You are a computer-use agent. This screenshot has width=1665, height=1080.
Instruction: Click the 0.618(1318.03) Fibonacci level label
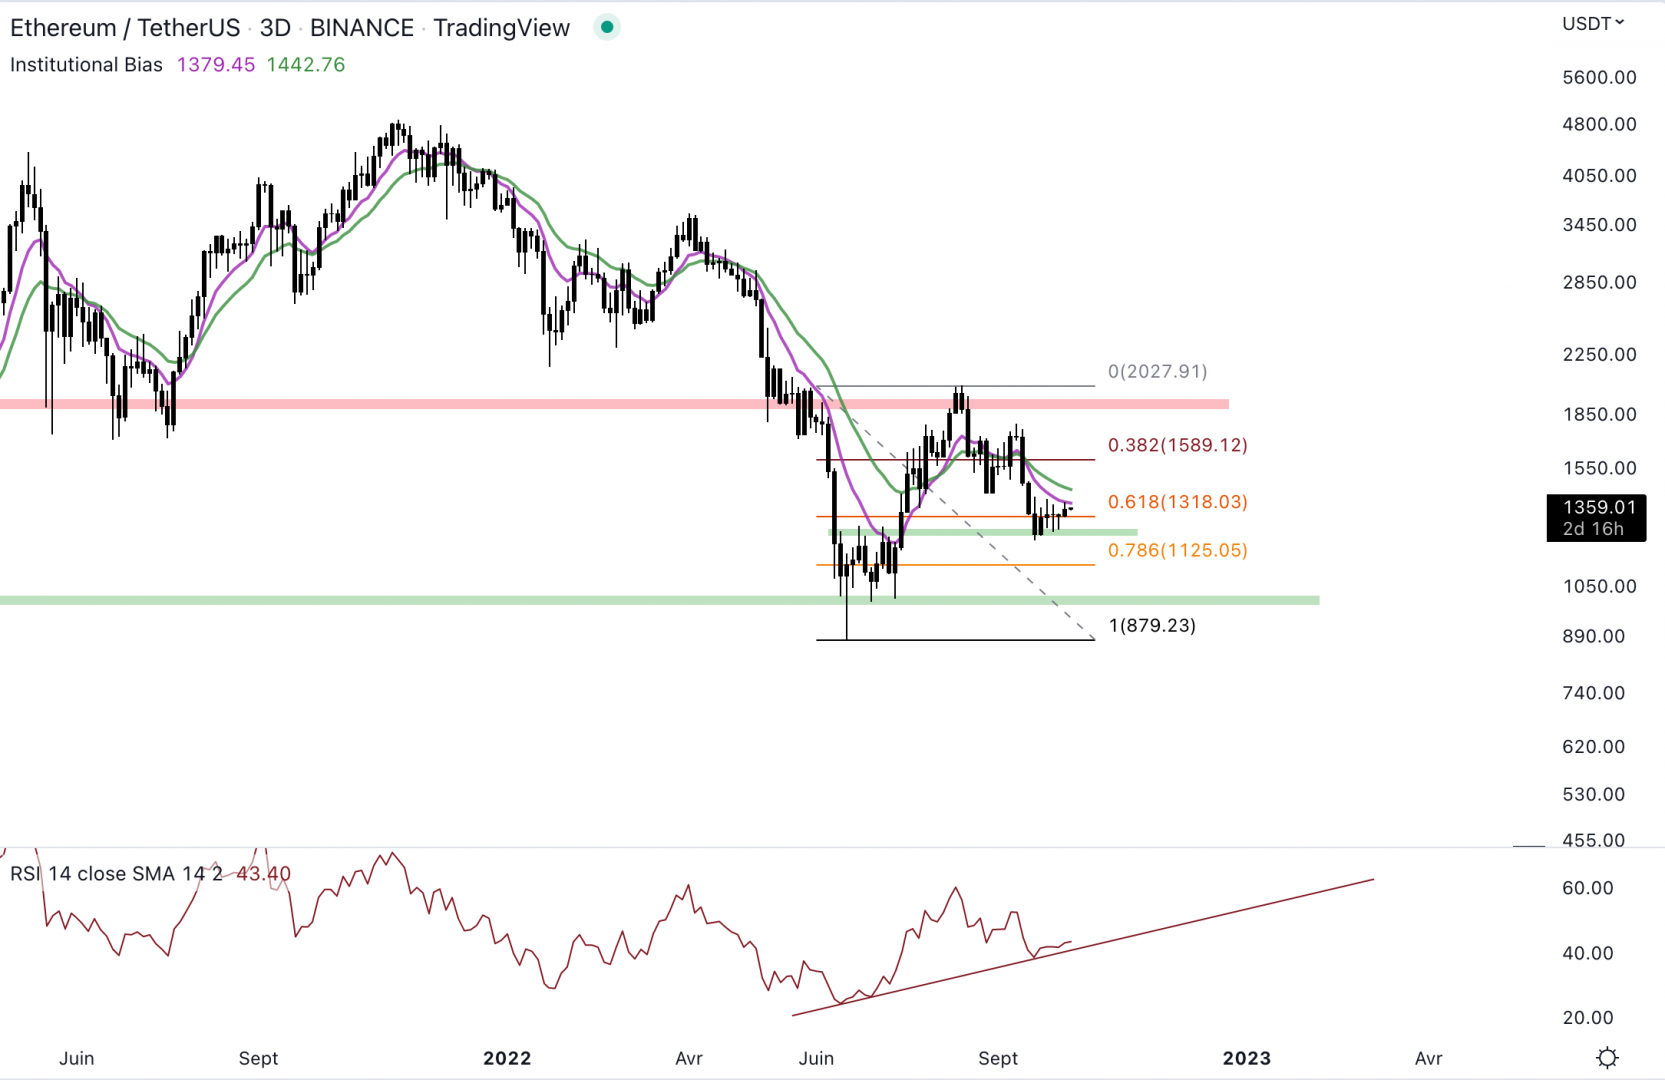point(1177,502)
